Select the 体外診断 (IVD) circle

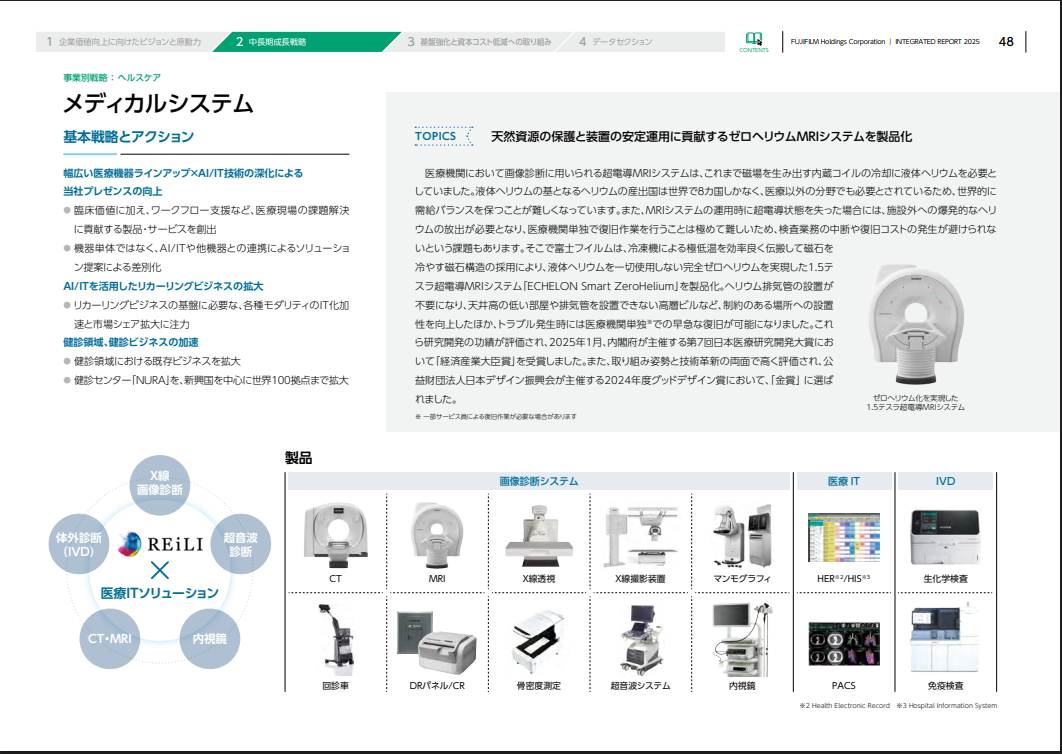click(78, 543)
